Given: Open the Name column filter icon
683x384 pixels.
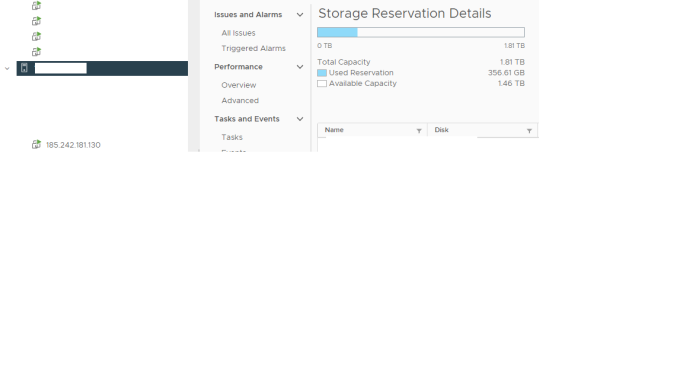Looking at the screenshot, I should point(419,131).
